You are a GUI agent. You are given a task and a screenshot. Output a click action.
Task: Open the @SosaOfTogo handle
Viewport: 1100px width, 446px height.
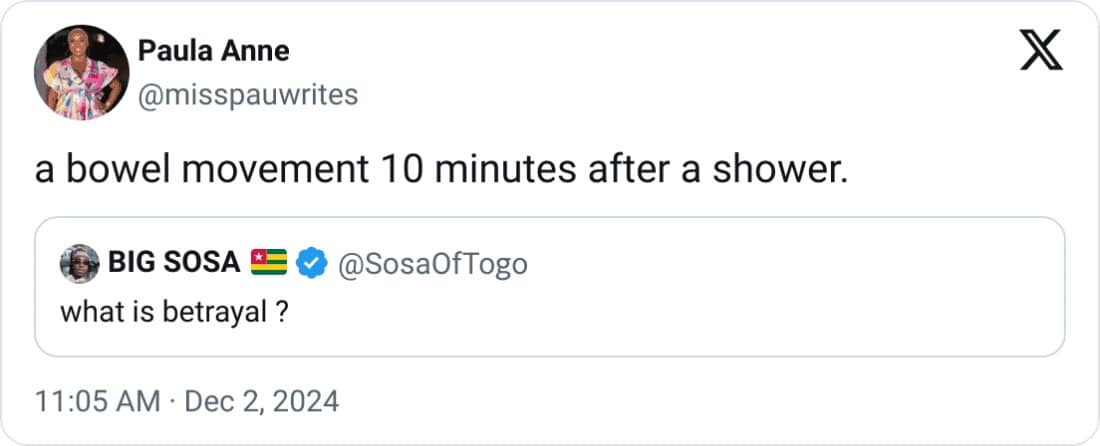434,264
